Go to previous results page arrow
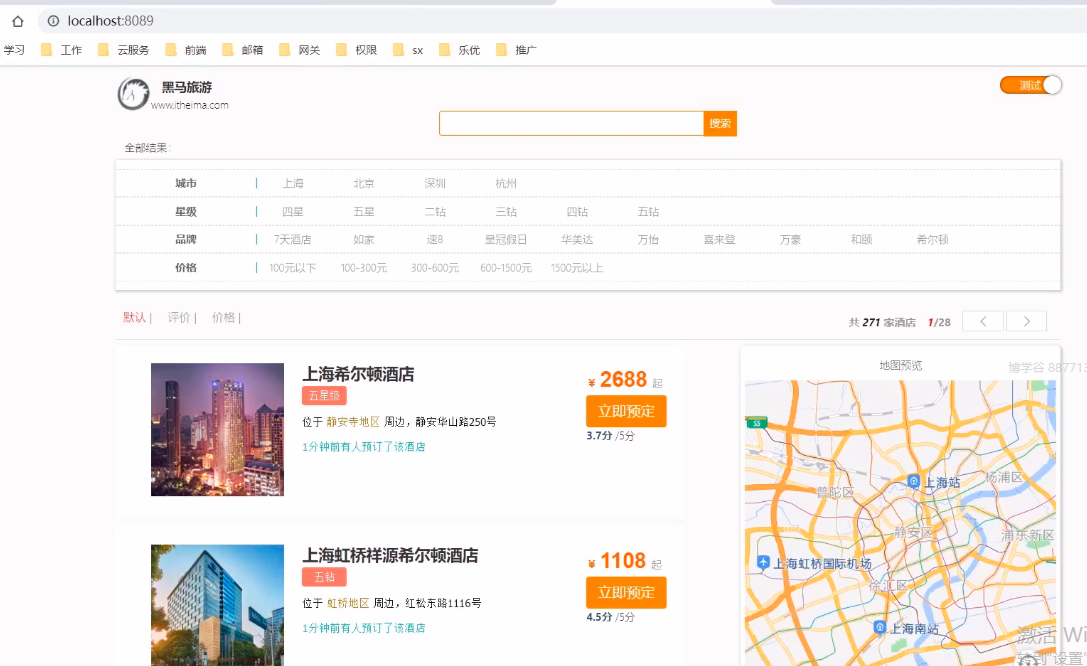This screenshot has height=666, width=1087. [983, 321]
